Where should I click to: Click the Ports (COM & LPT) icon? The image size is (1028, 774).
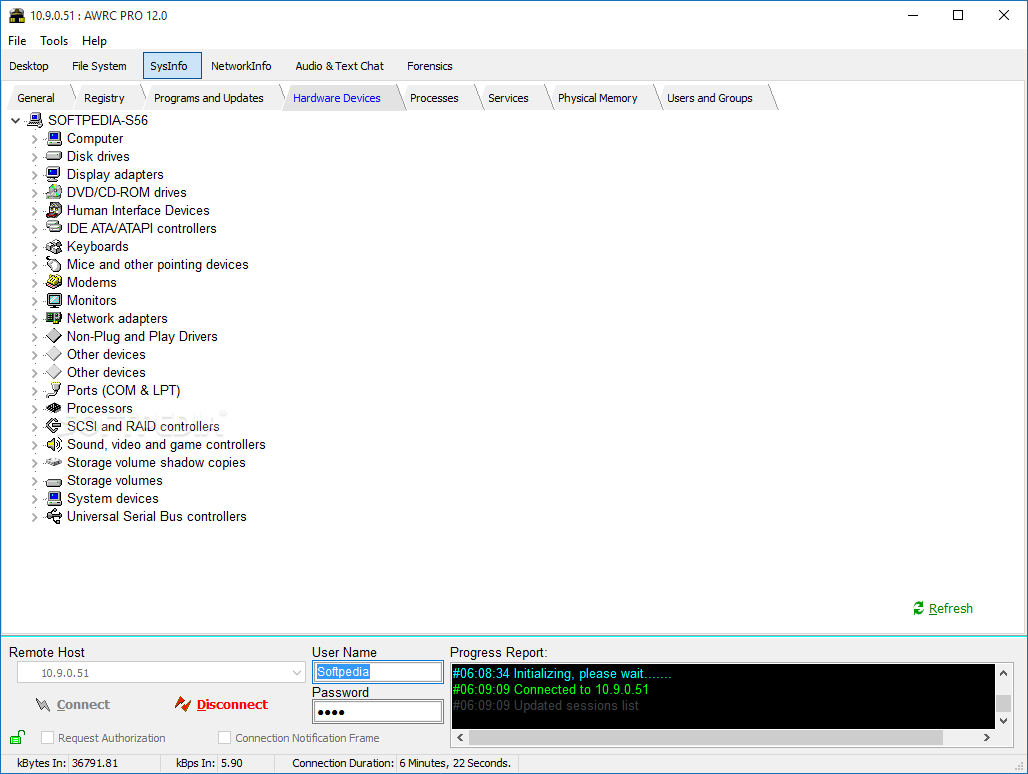54,391
